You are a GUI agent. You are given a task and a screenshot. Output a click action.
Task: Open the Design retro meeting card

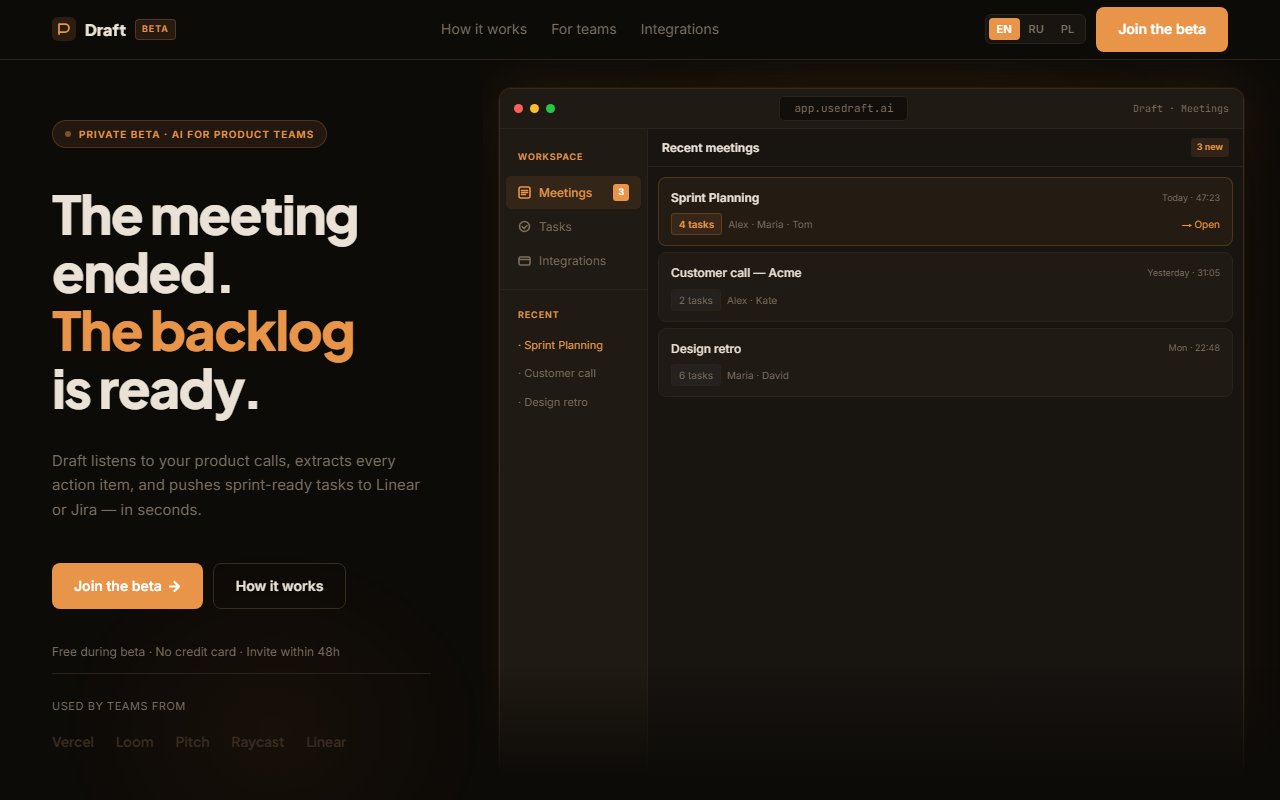pyautogui.click(x=945, y=363)
